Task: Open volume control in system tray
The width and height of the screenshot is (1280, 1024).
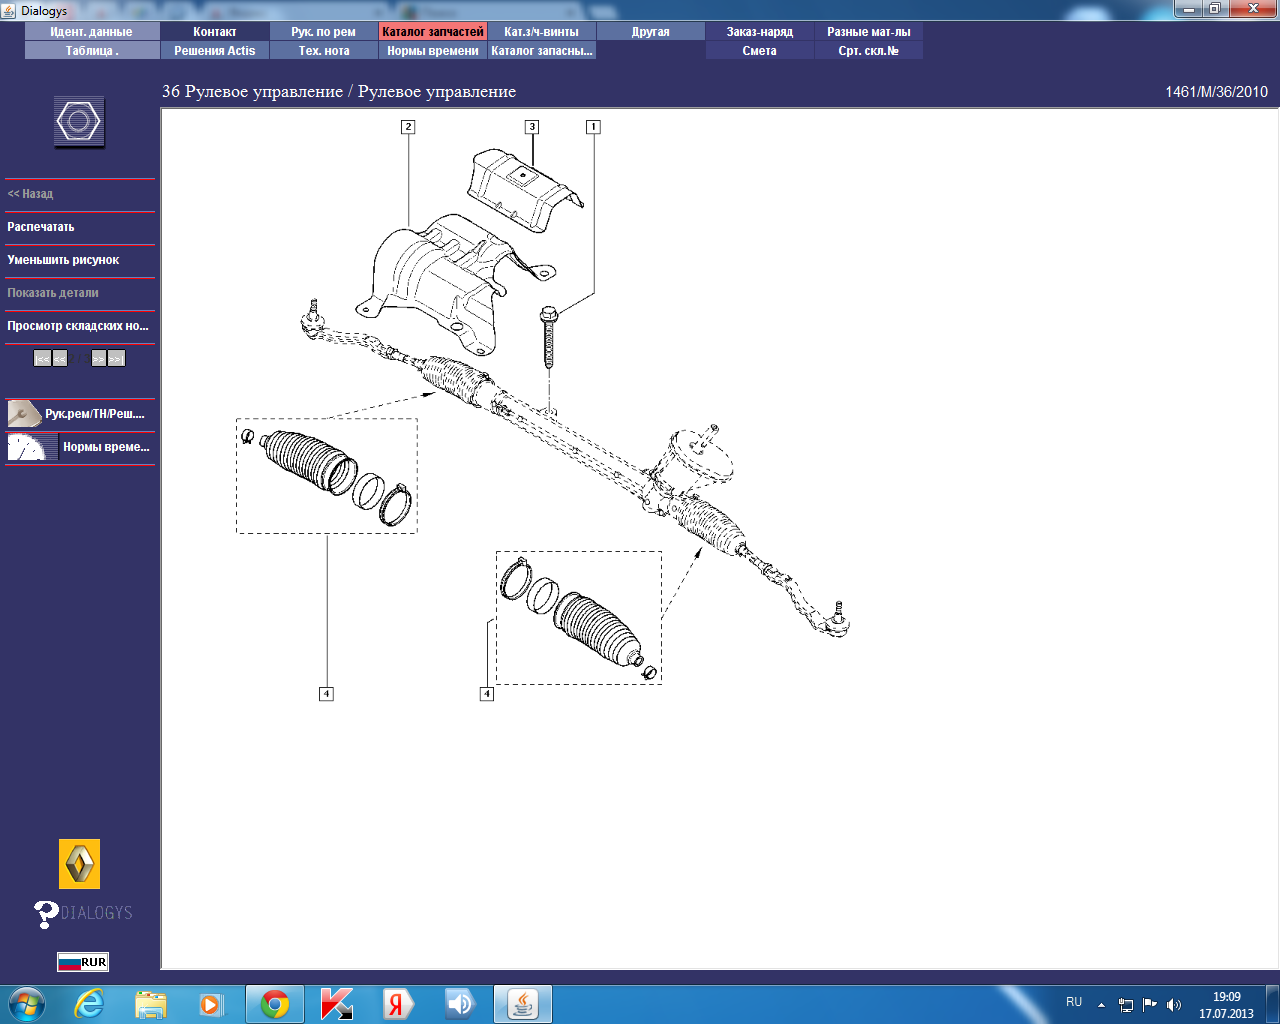Action: (1174, 1005)
